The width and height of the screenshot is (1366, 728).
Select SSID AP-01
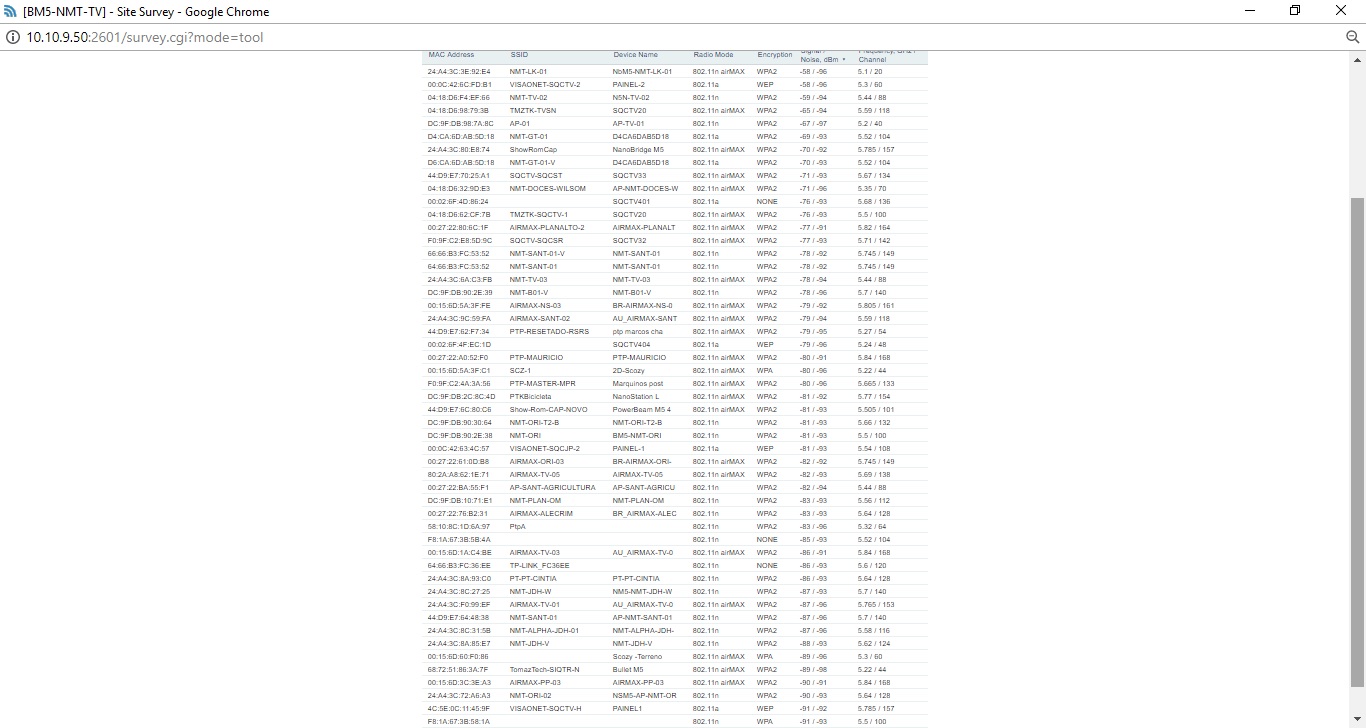(x=519, y=124)
